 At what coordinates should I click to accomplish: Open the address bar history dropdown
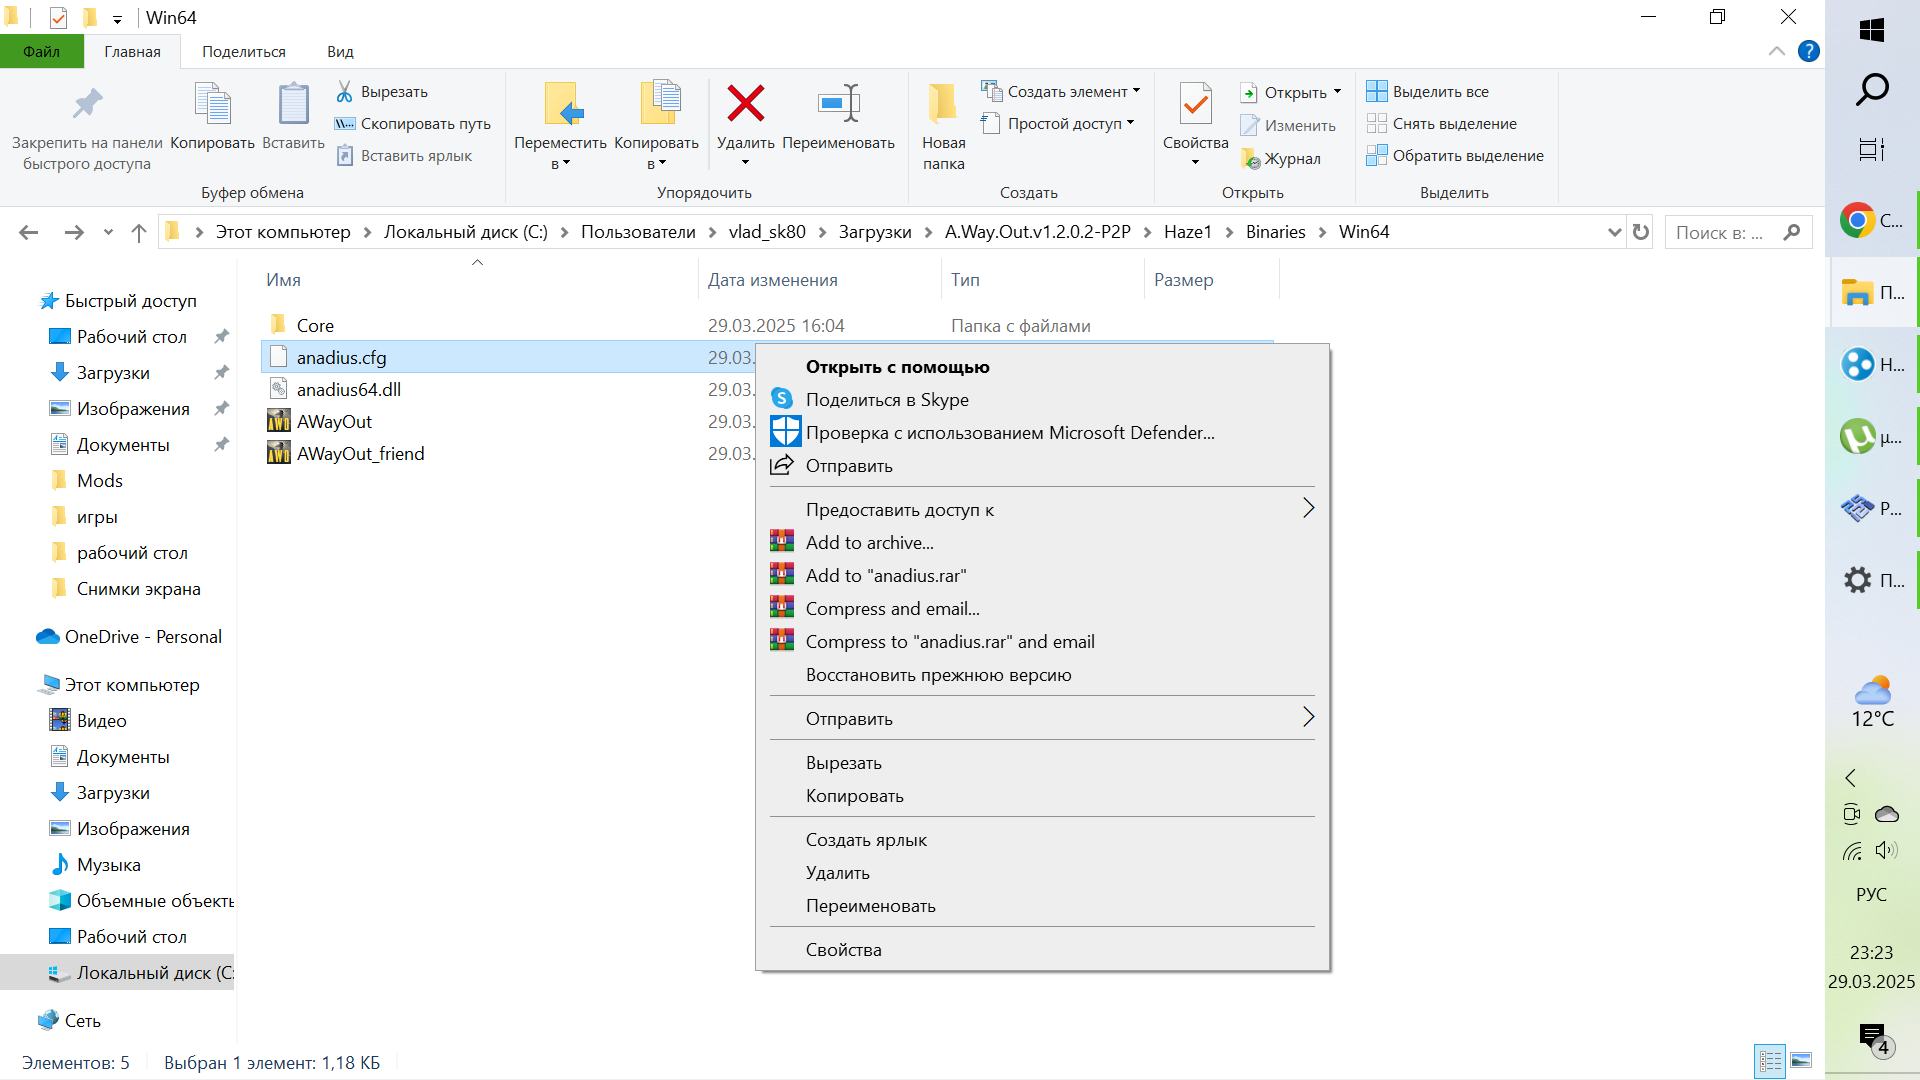[1614, 232]
